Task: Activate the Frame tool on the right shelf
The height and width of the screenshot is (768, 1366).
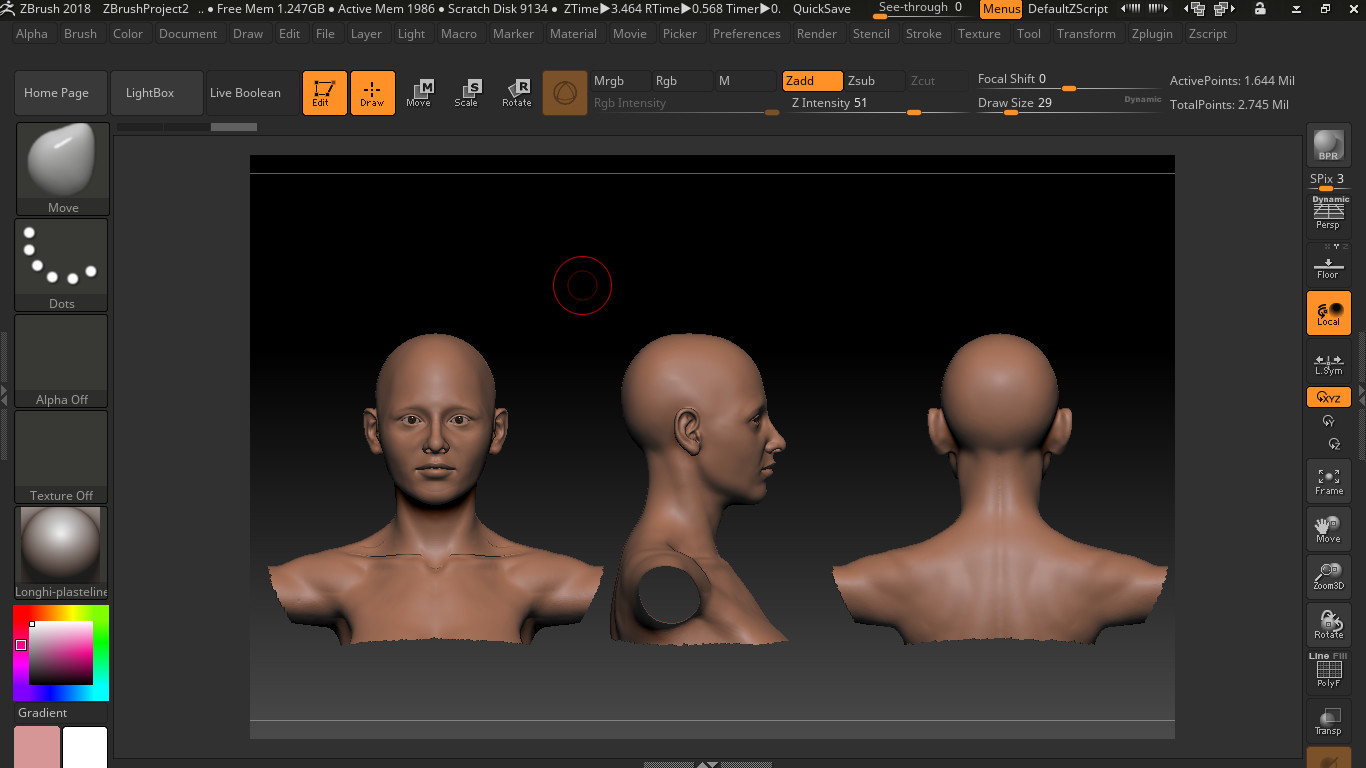Action: tap(1328, 481)
